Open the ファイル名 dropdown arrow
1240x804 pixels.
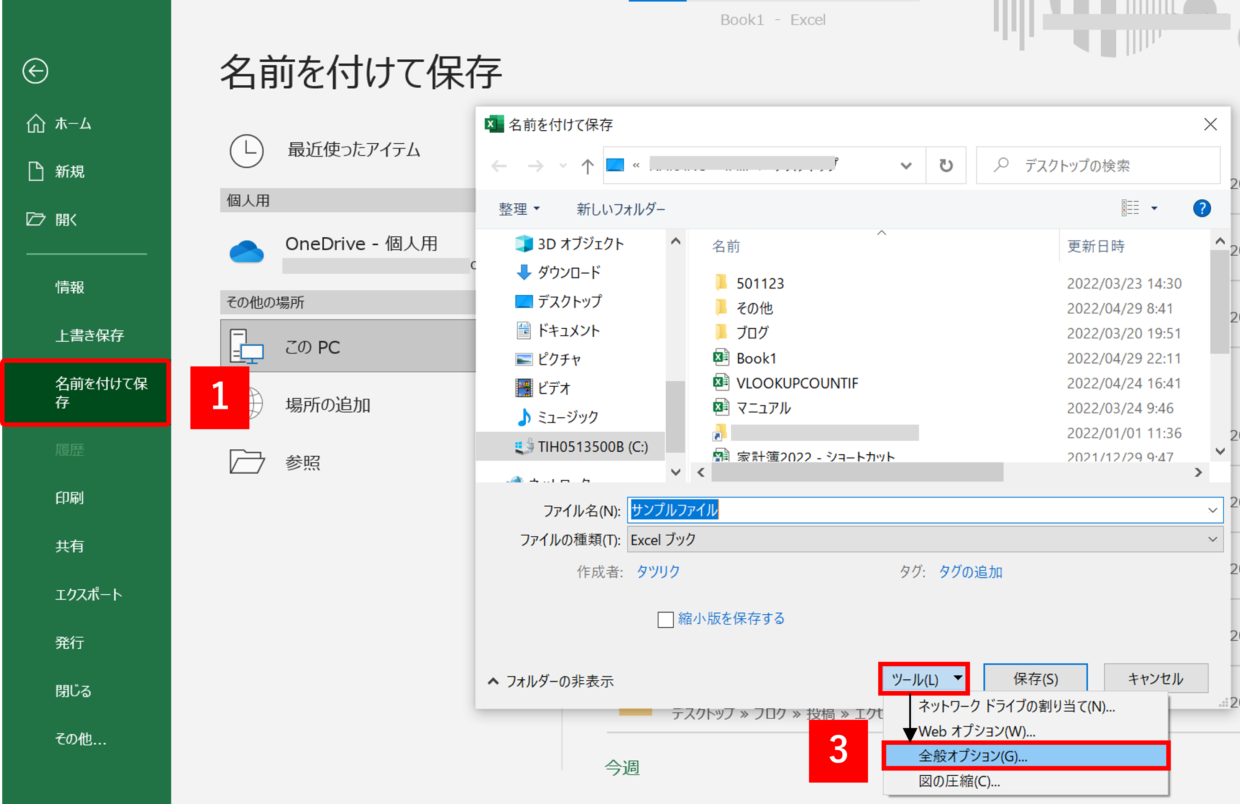pos(1213,510)
